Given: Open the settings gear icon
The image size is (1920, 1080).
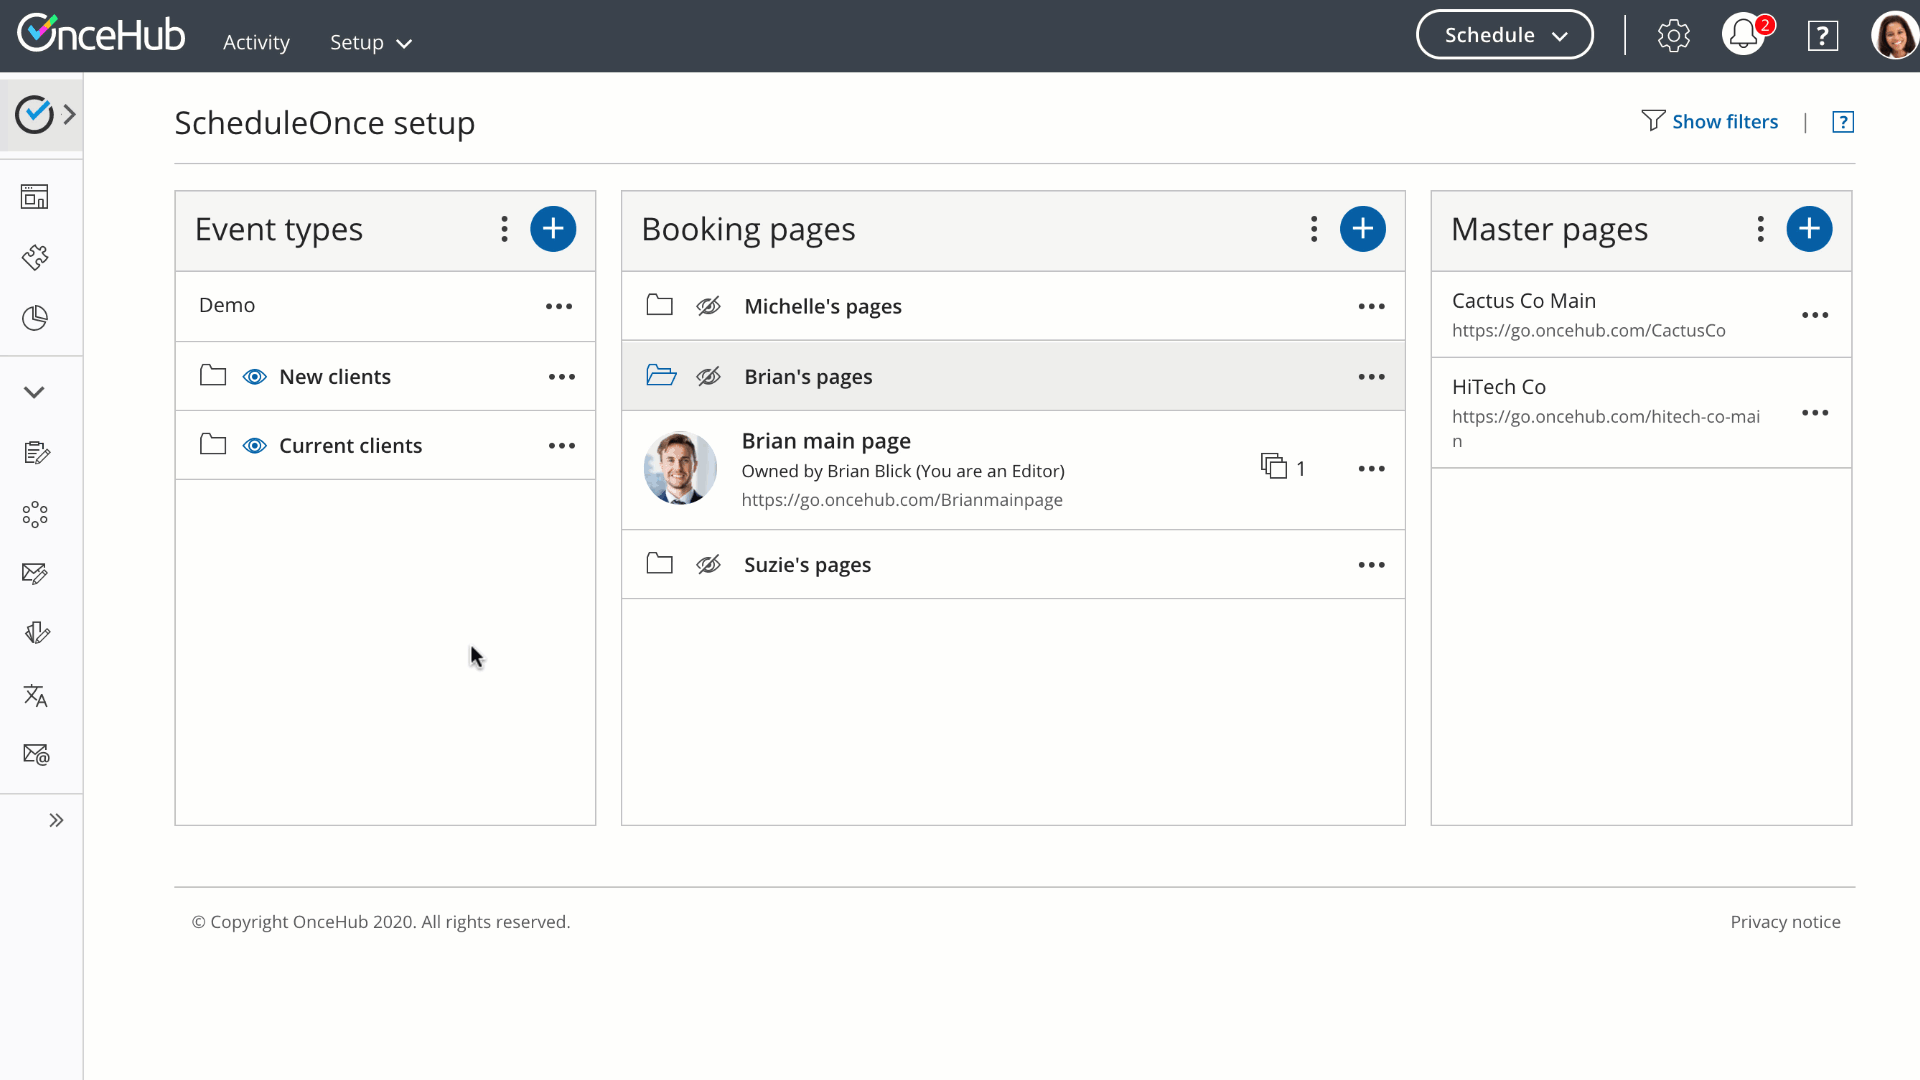Looking at the screenshot, I should (x=1673, y=36).
